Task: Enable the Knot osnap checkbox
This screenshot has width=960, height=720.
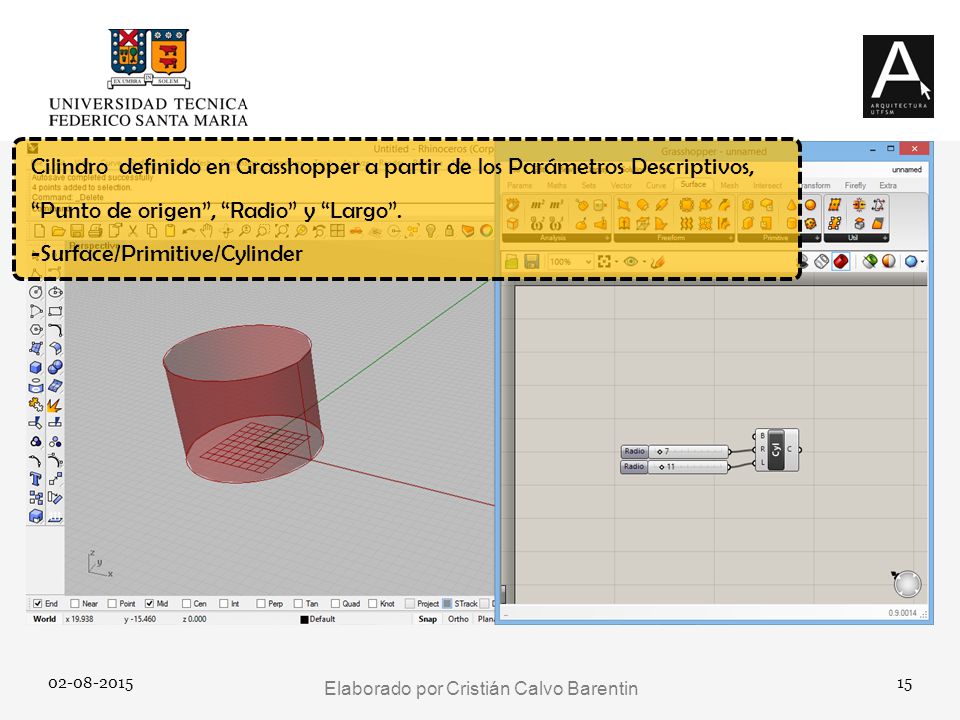Action: [373, 604]
